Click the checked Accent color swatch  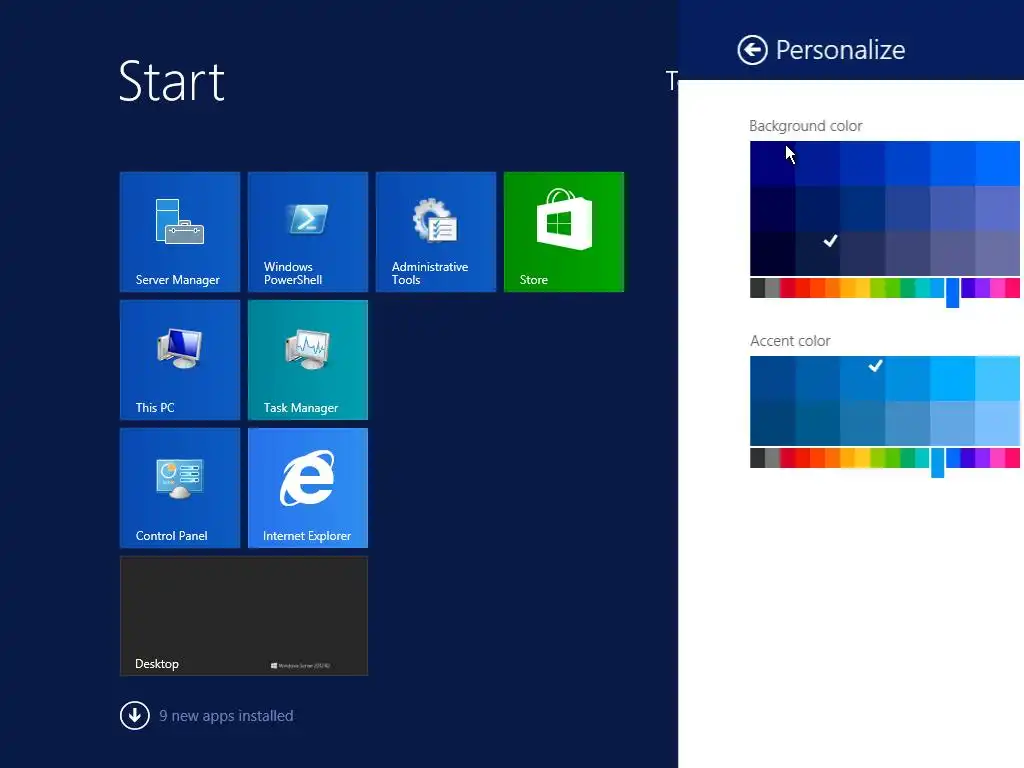coord(863,379)
